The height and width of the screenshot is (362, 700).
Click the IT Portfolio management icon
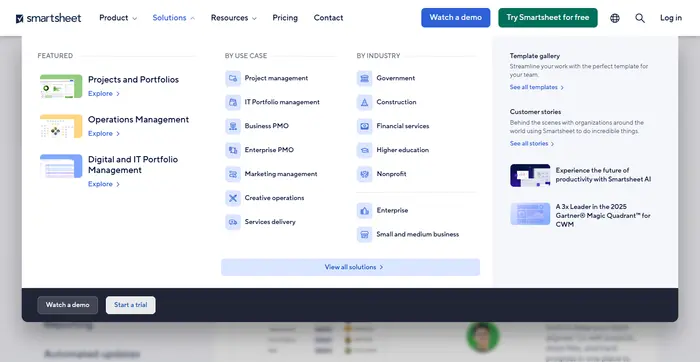[233, 102]
